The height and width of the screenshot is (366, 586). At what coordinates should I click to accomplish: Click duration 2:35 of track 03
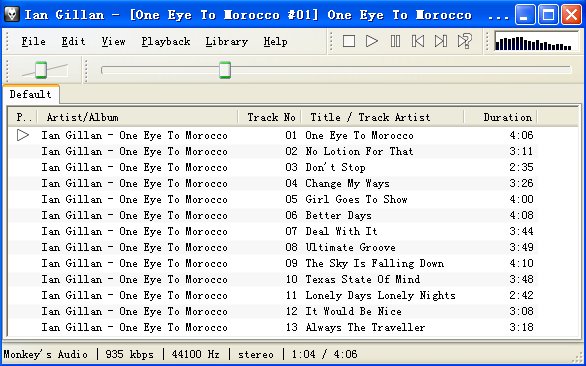(521, 167)
